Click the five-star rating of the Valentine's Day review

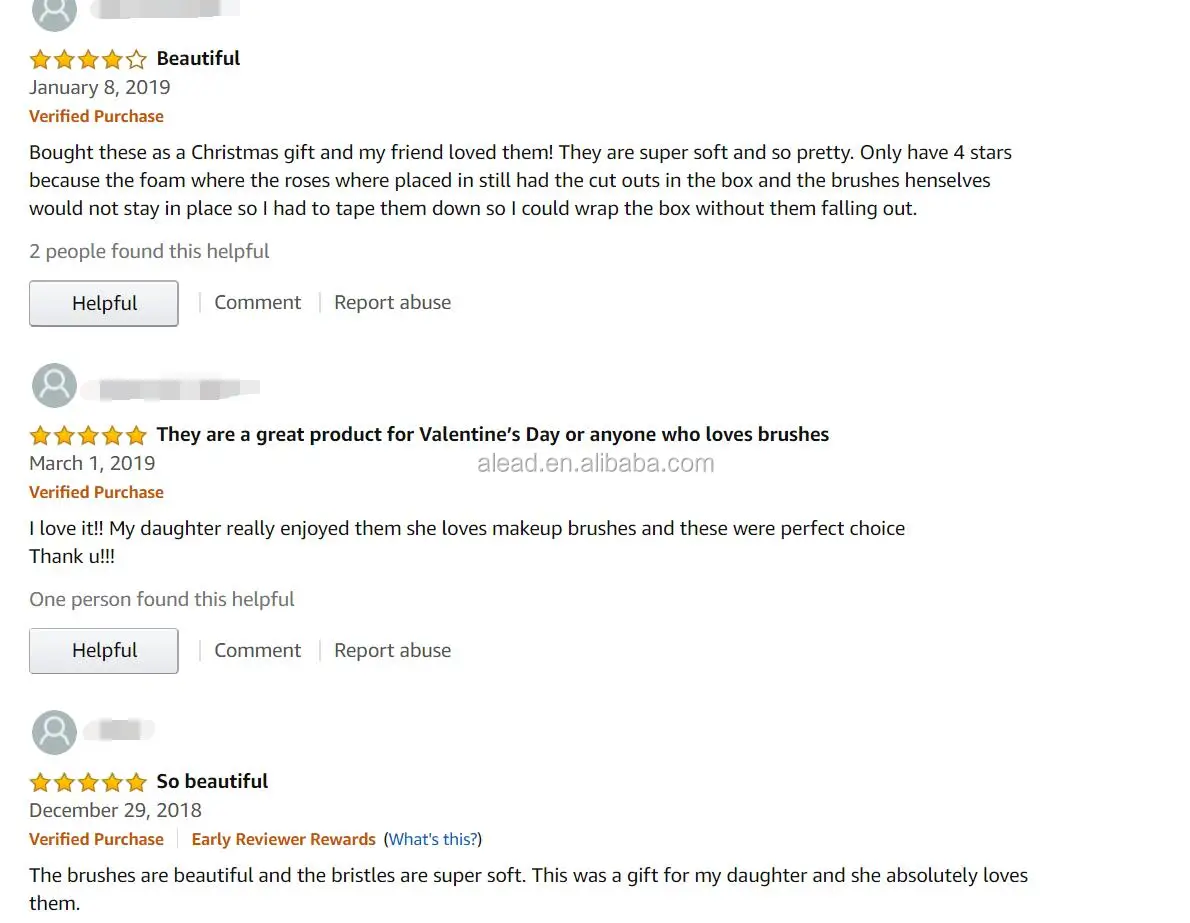click(88, 435)
